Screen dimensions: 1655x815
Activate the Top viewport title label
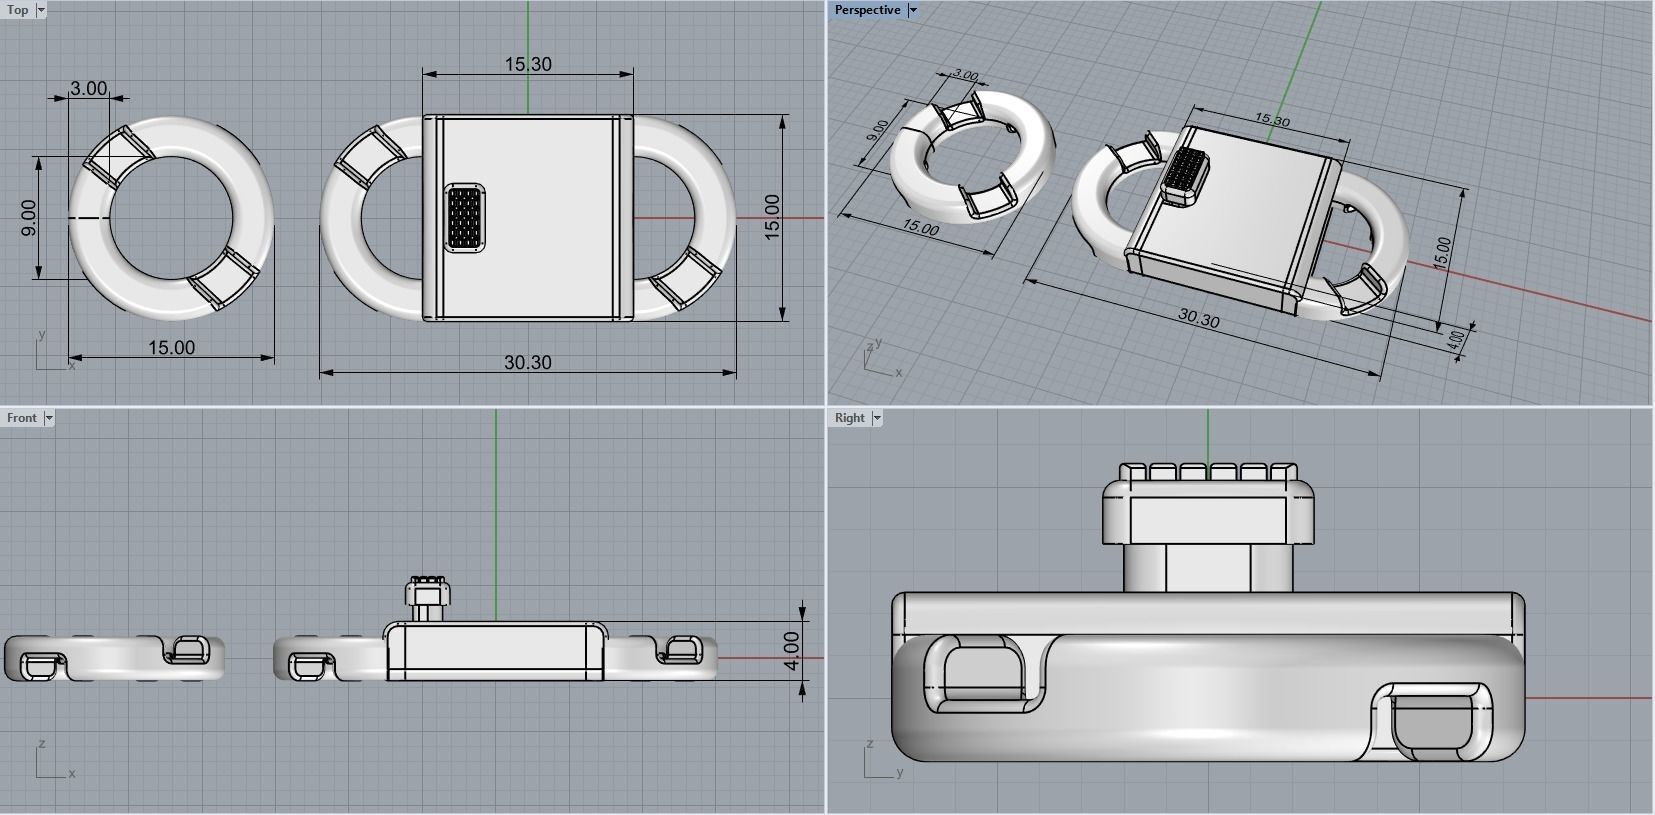tap(18, 9)
